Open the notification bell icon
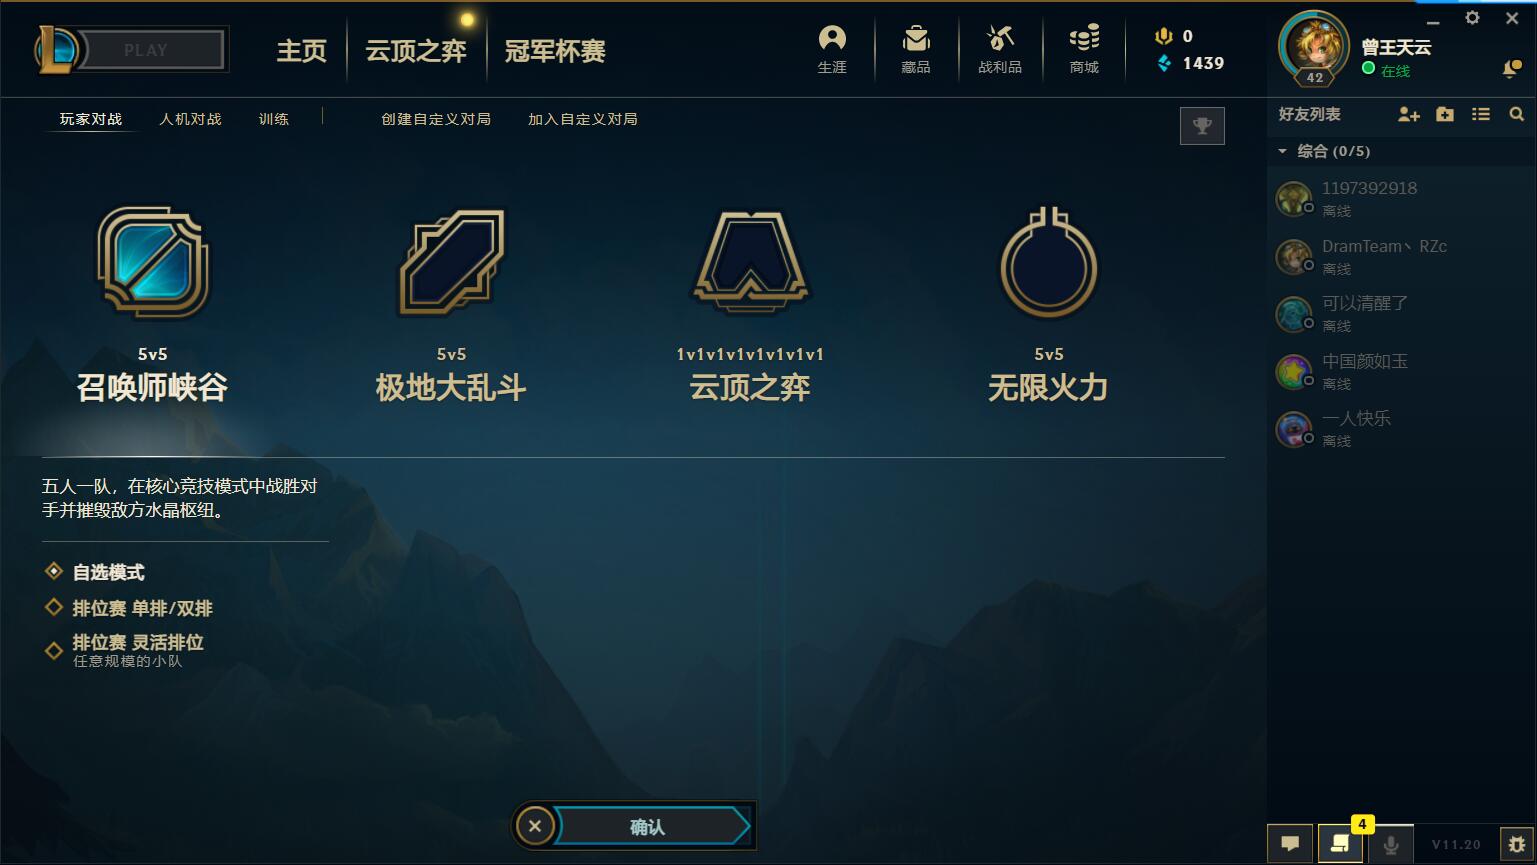1537x865 pixels. click(x=1511, y=69)
